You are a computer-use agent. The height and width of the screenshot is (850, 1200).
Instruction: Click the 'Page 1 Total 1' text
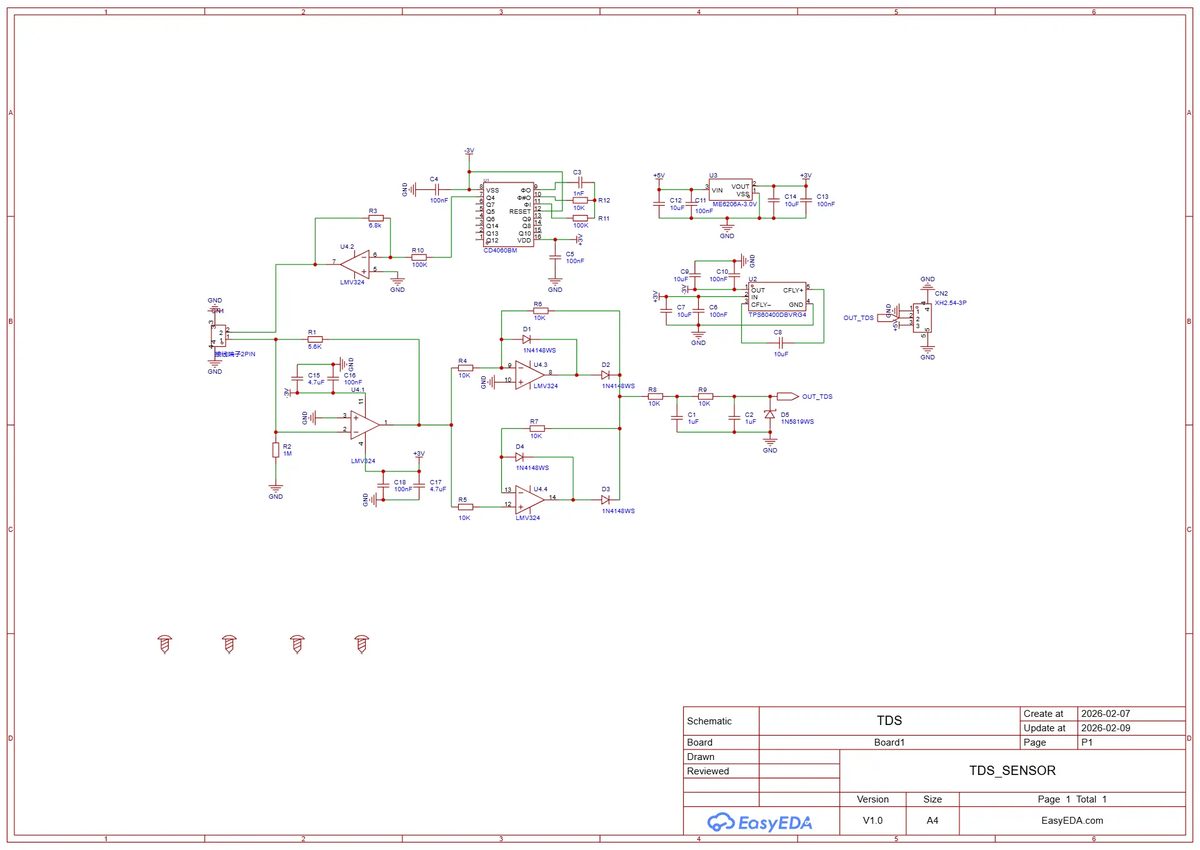(x=1072, y=799)
